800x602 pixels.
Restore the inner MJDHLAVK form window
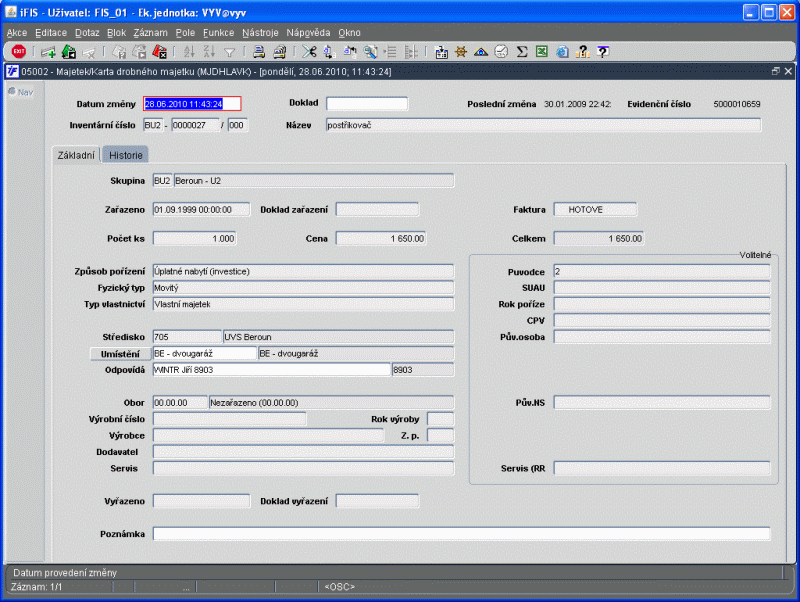776,71
